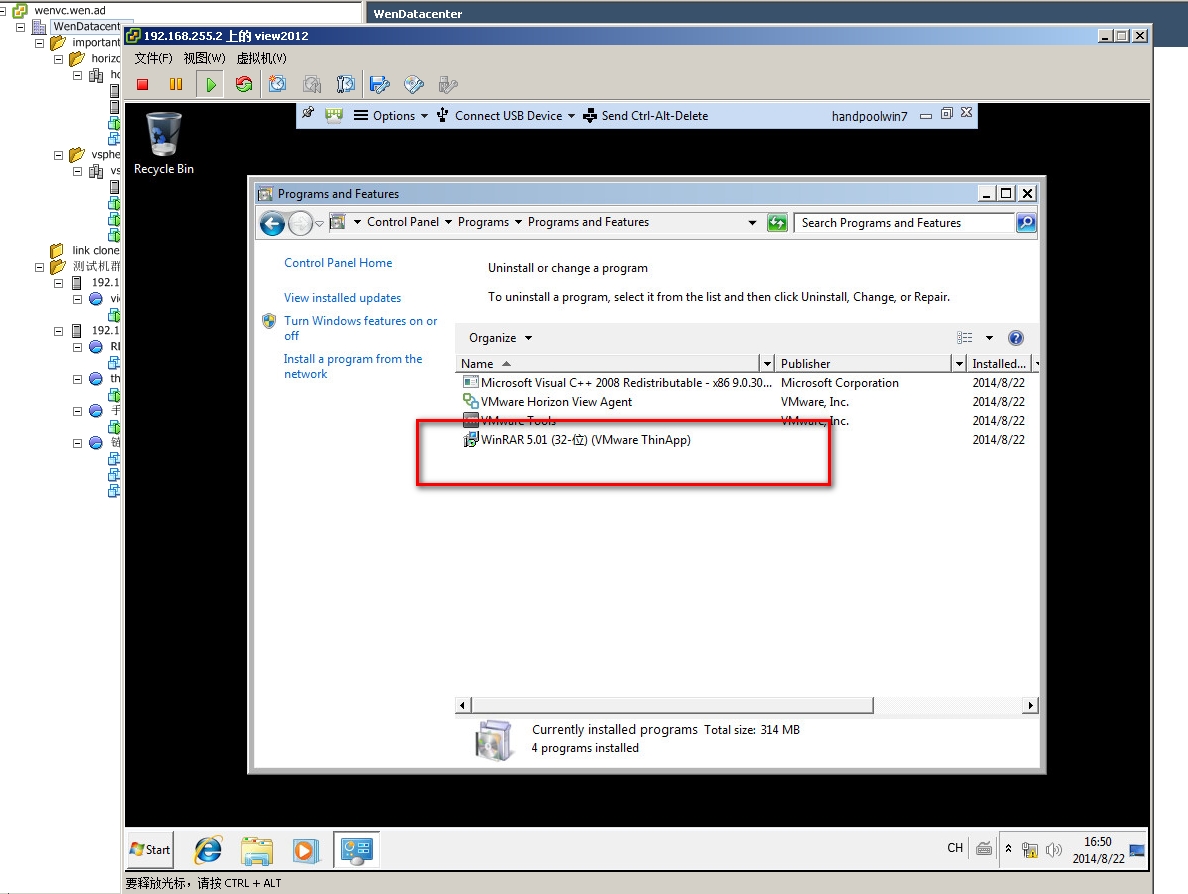Open the Connect USB Device dropdown
The width and height of the screenshot is (1188, 894).
(506, 115)
